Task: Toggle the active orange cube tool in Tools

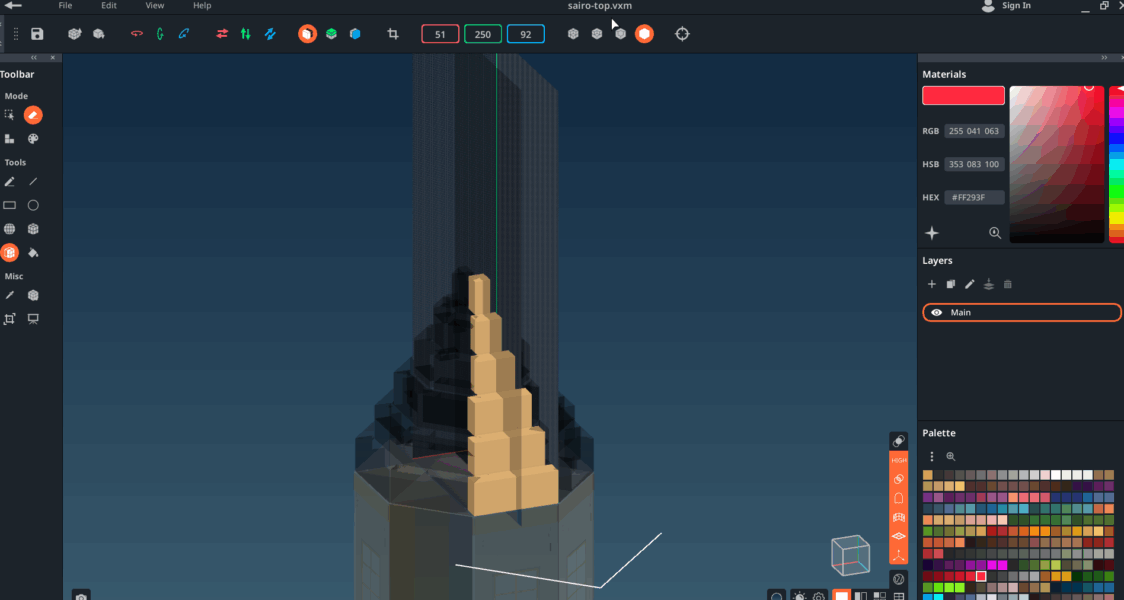Action: tap(9, 252)
